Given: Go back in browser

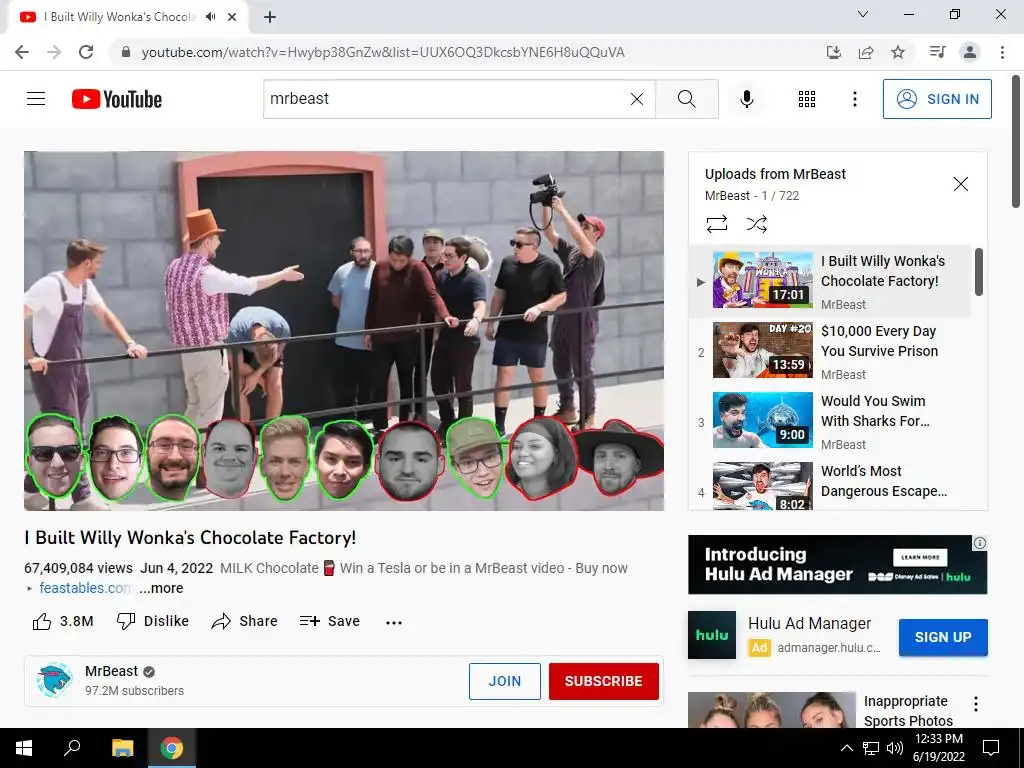Looking at the screenshot, I should pos(22,52).
